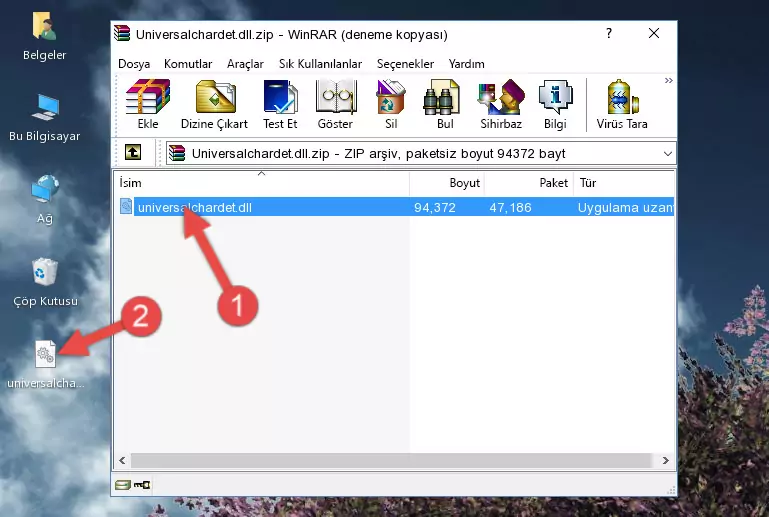Sort by the Tür column header
Image resolution: width=769 pixels, height=517 pixels.
[624, 182]
